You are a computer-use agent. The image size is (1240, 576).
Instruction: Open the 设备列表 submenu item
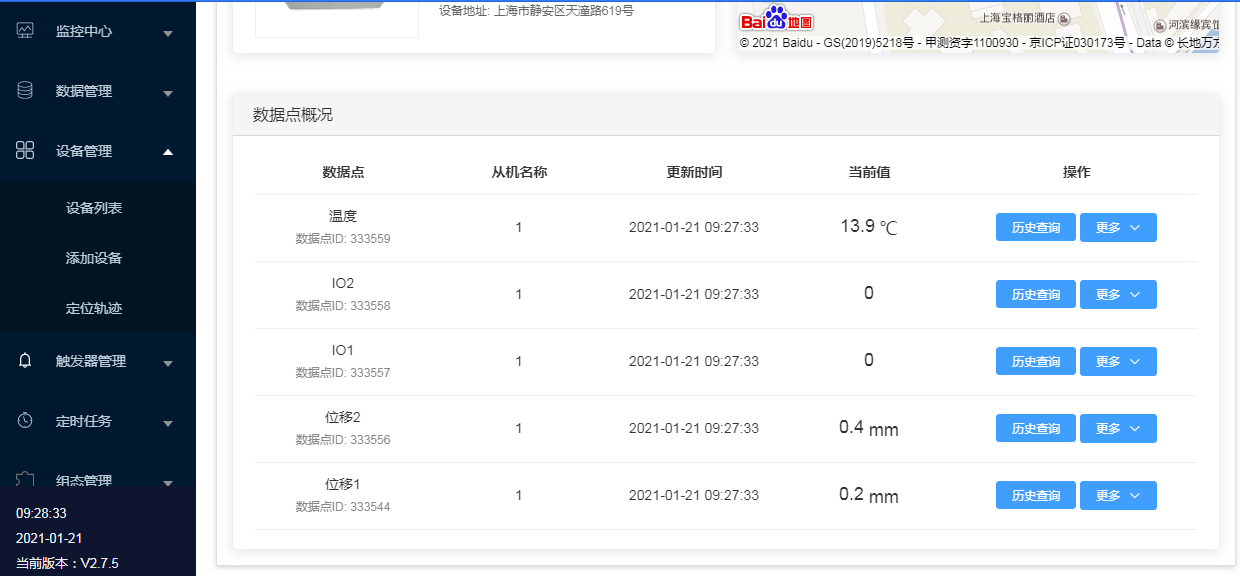coord(94,208)
